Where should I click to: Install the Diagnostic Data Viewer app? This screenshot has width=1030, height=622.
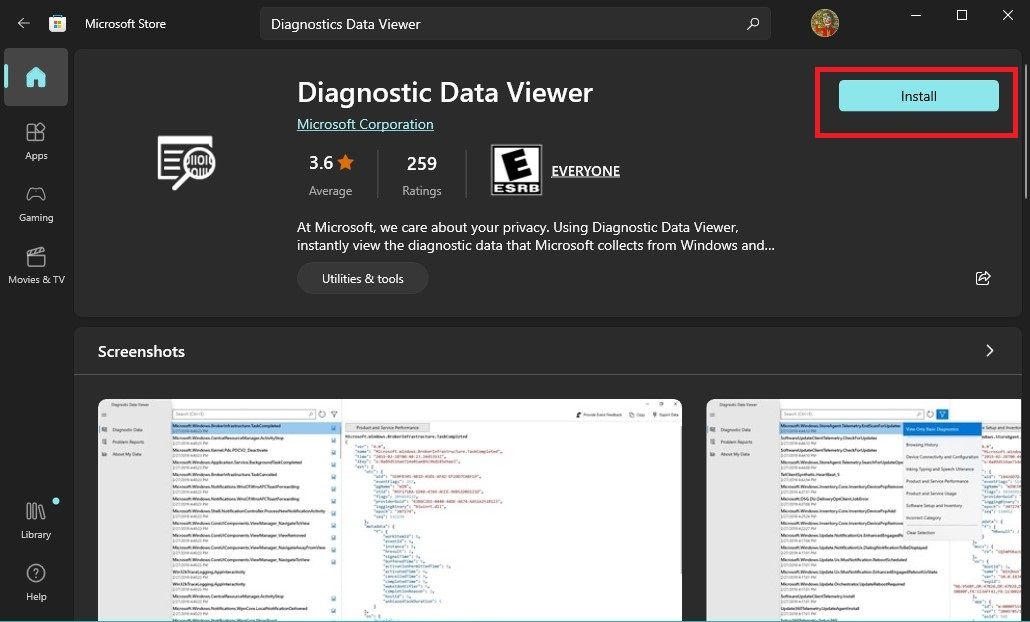pyautogui.click(x=917, y=96)
